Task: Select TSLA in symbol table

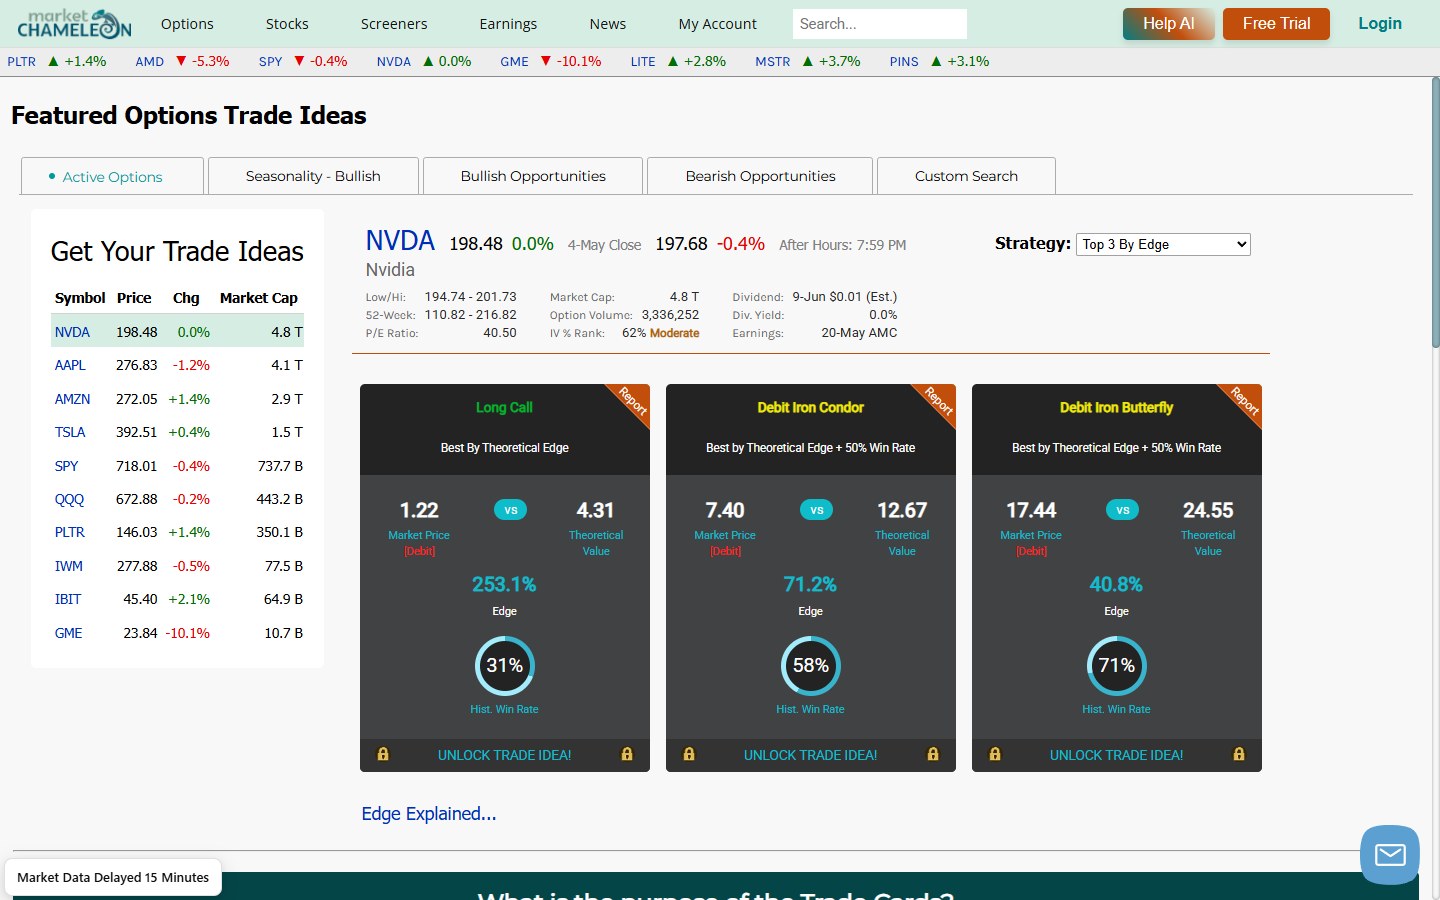Action: [x=70, y=432]
